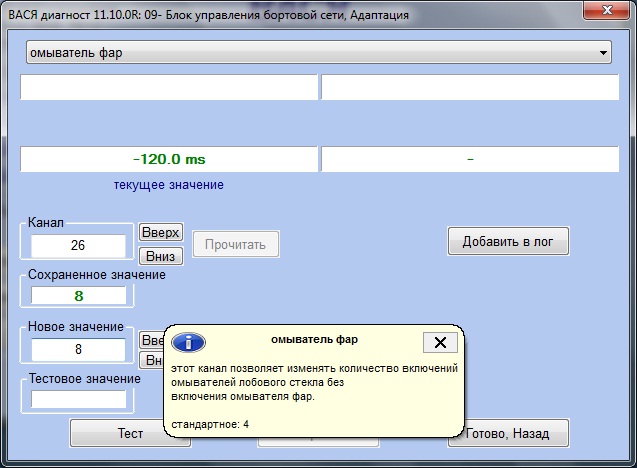Click the top-right empty white display field
This screenshot has width=637, height=468.
coord(470,87)
